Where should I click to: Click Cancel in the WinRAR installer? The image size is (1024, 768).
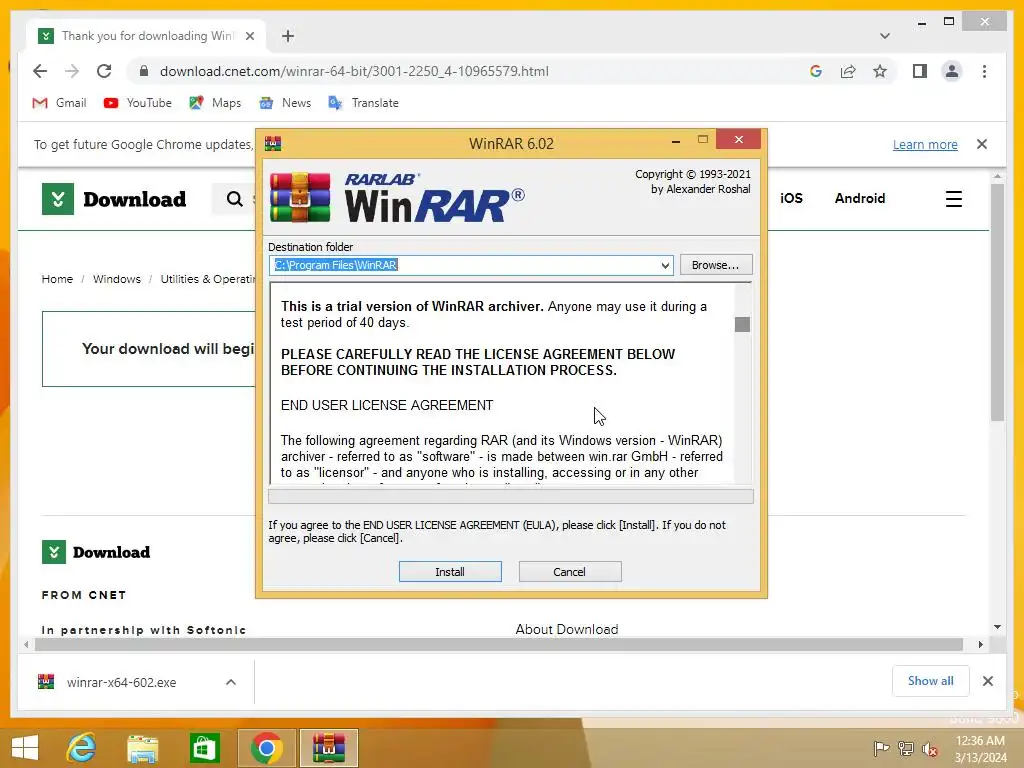[x=569, y=571]
